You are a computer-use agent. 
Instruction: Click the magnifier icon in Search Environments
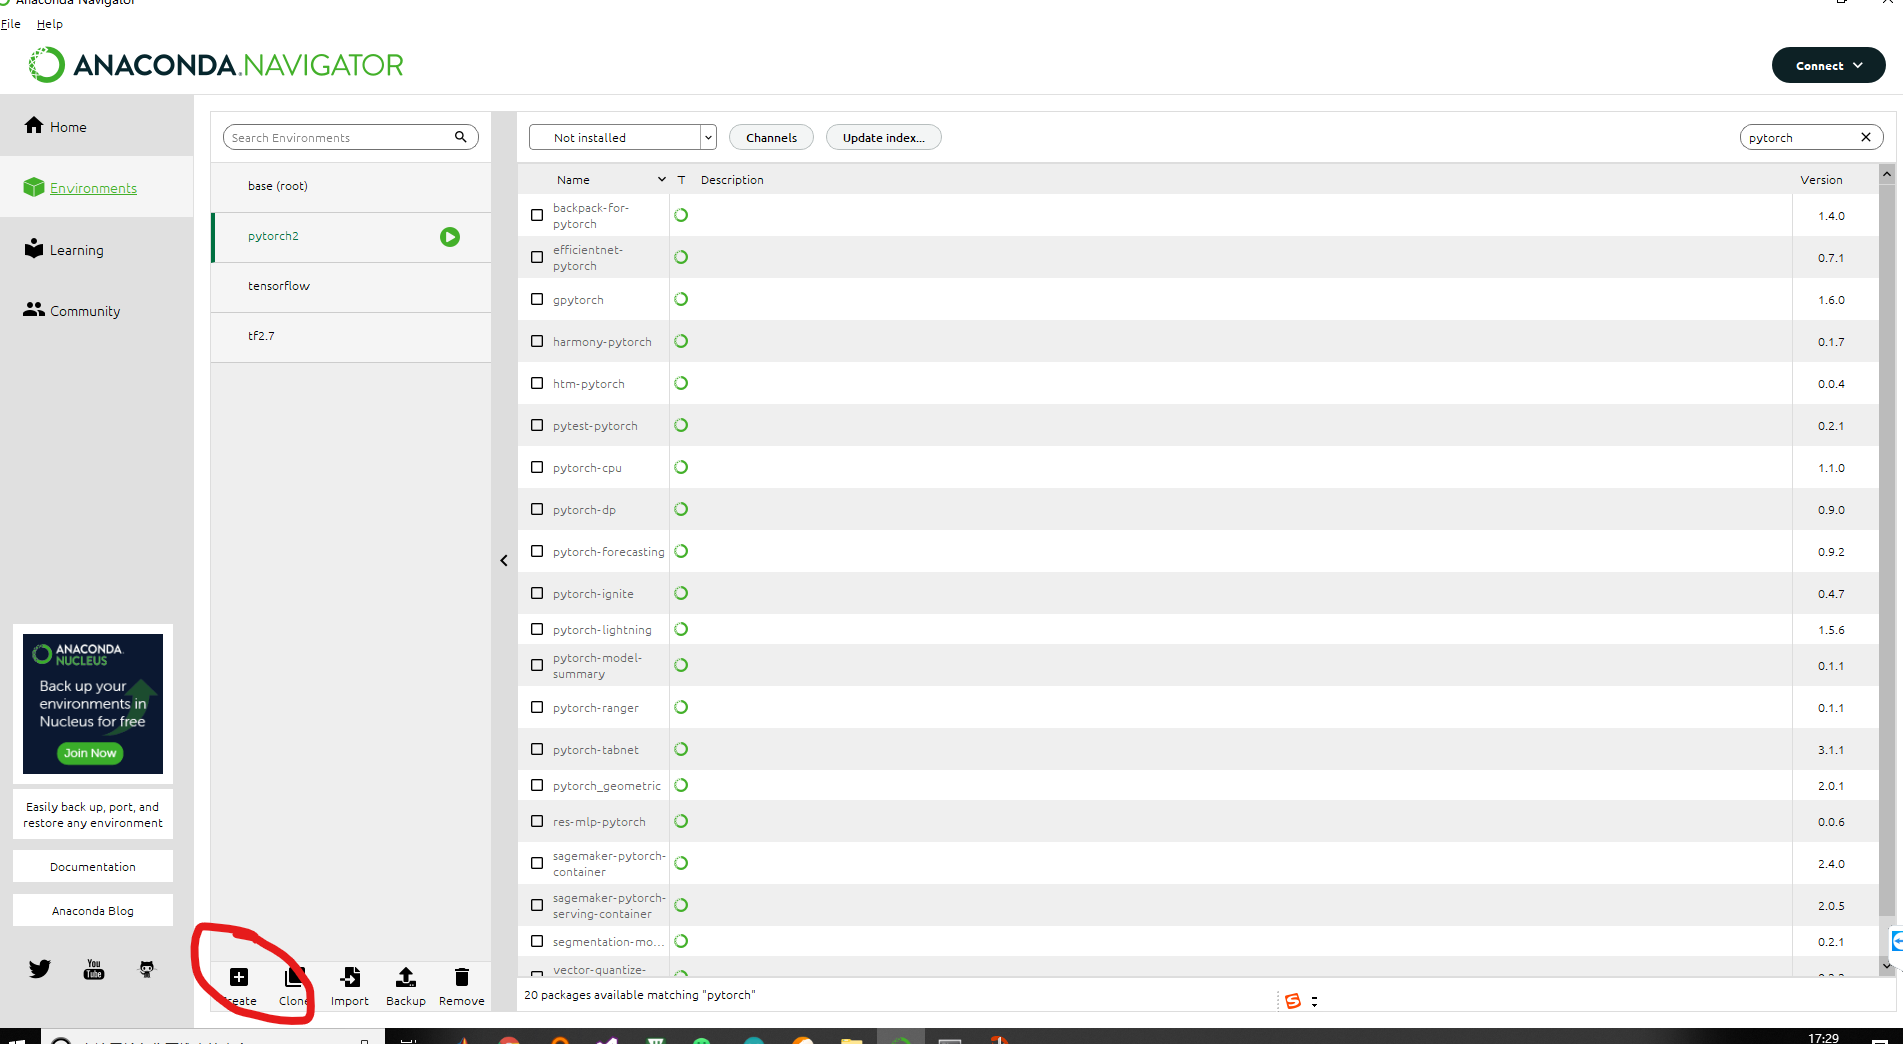tap(461, 137)
